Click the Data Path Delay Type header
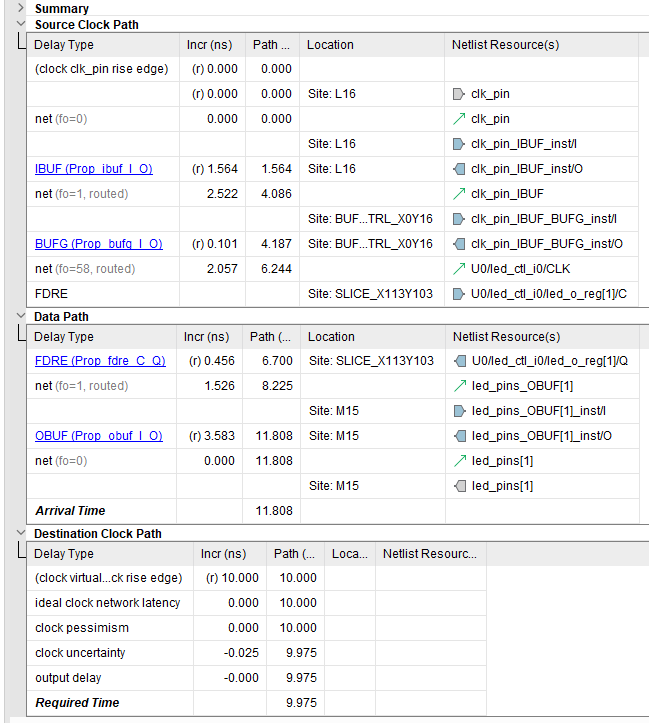The height and width of the screenshot is (723, 649). [x=101, y=337]
